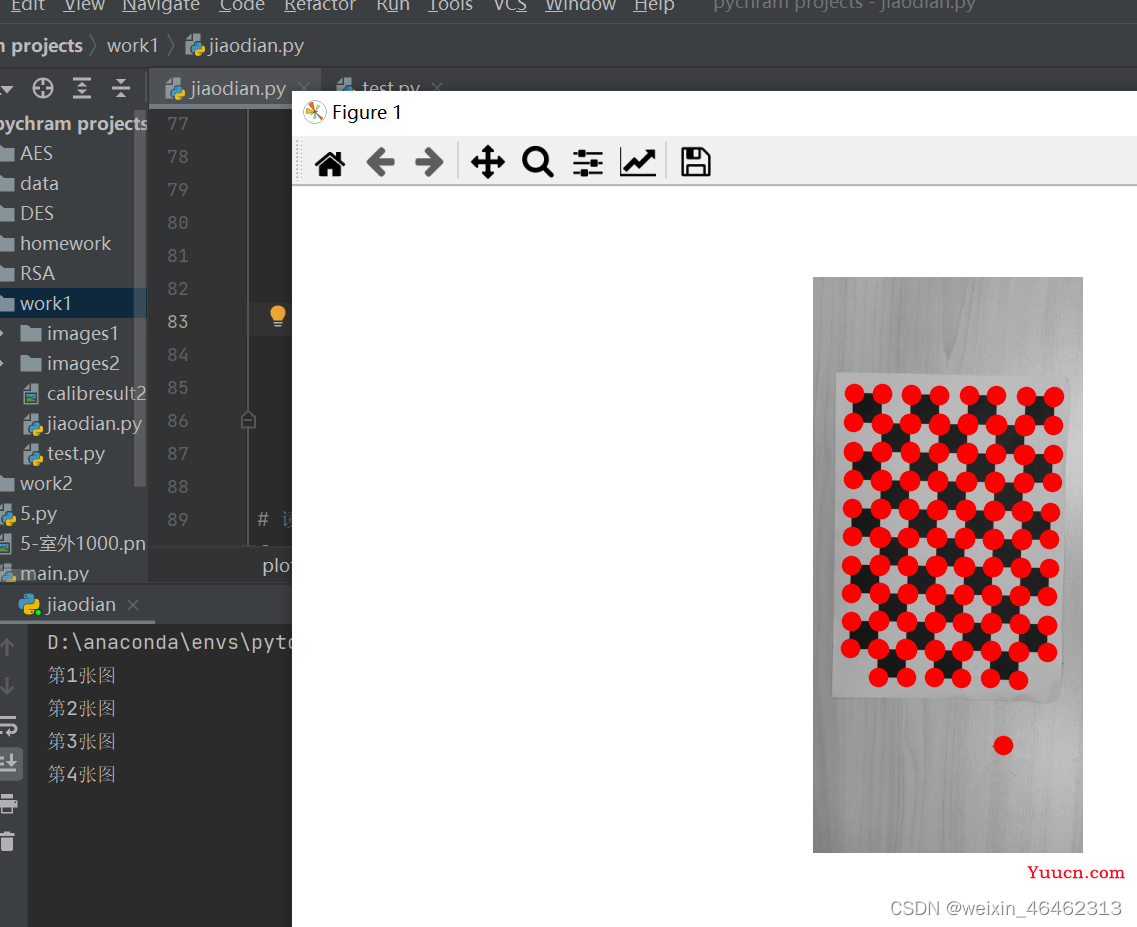Image resolution: width=1137 pixels, height=927 pixels.
Task: Click down arrow in run panel
Action: tap(8, 685)
